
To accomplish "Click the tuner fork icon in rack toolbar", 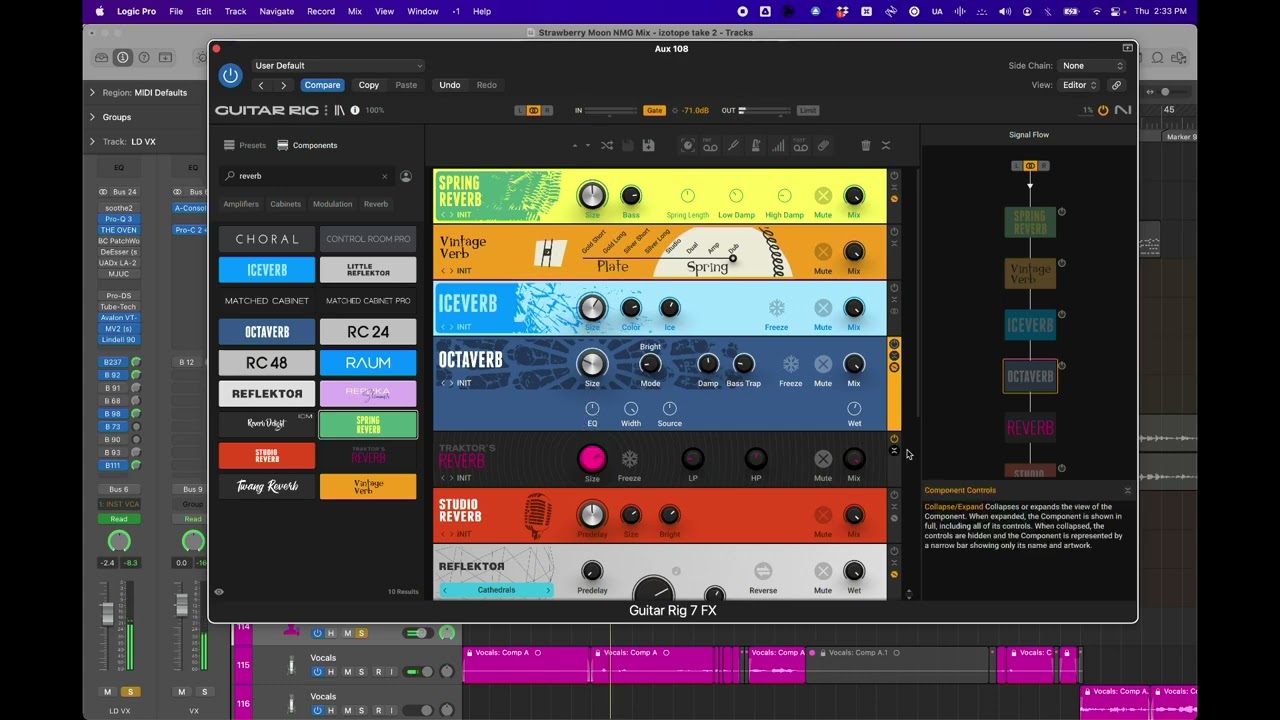I will 733,146.
